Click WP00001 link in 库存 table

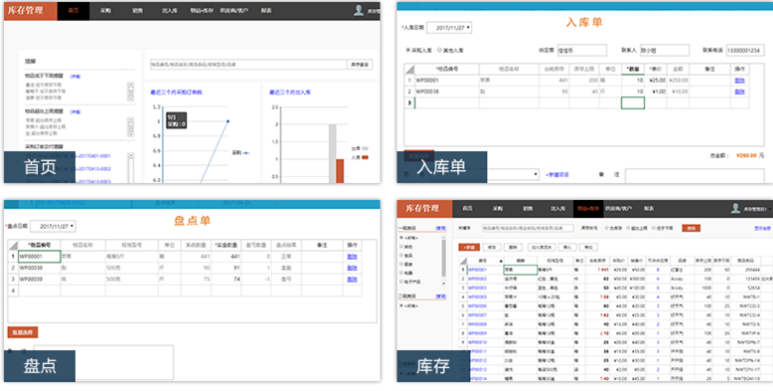click(x=477, y=270)
